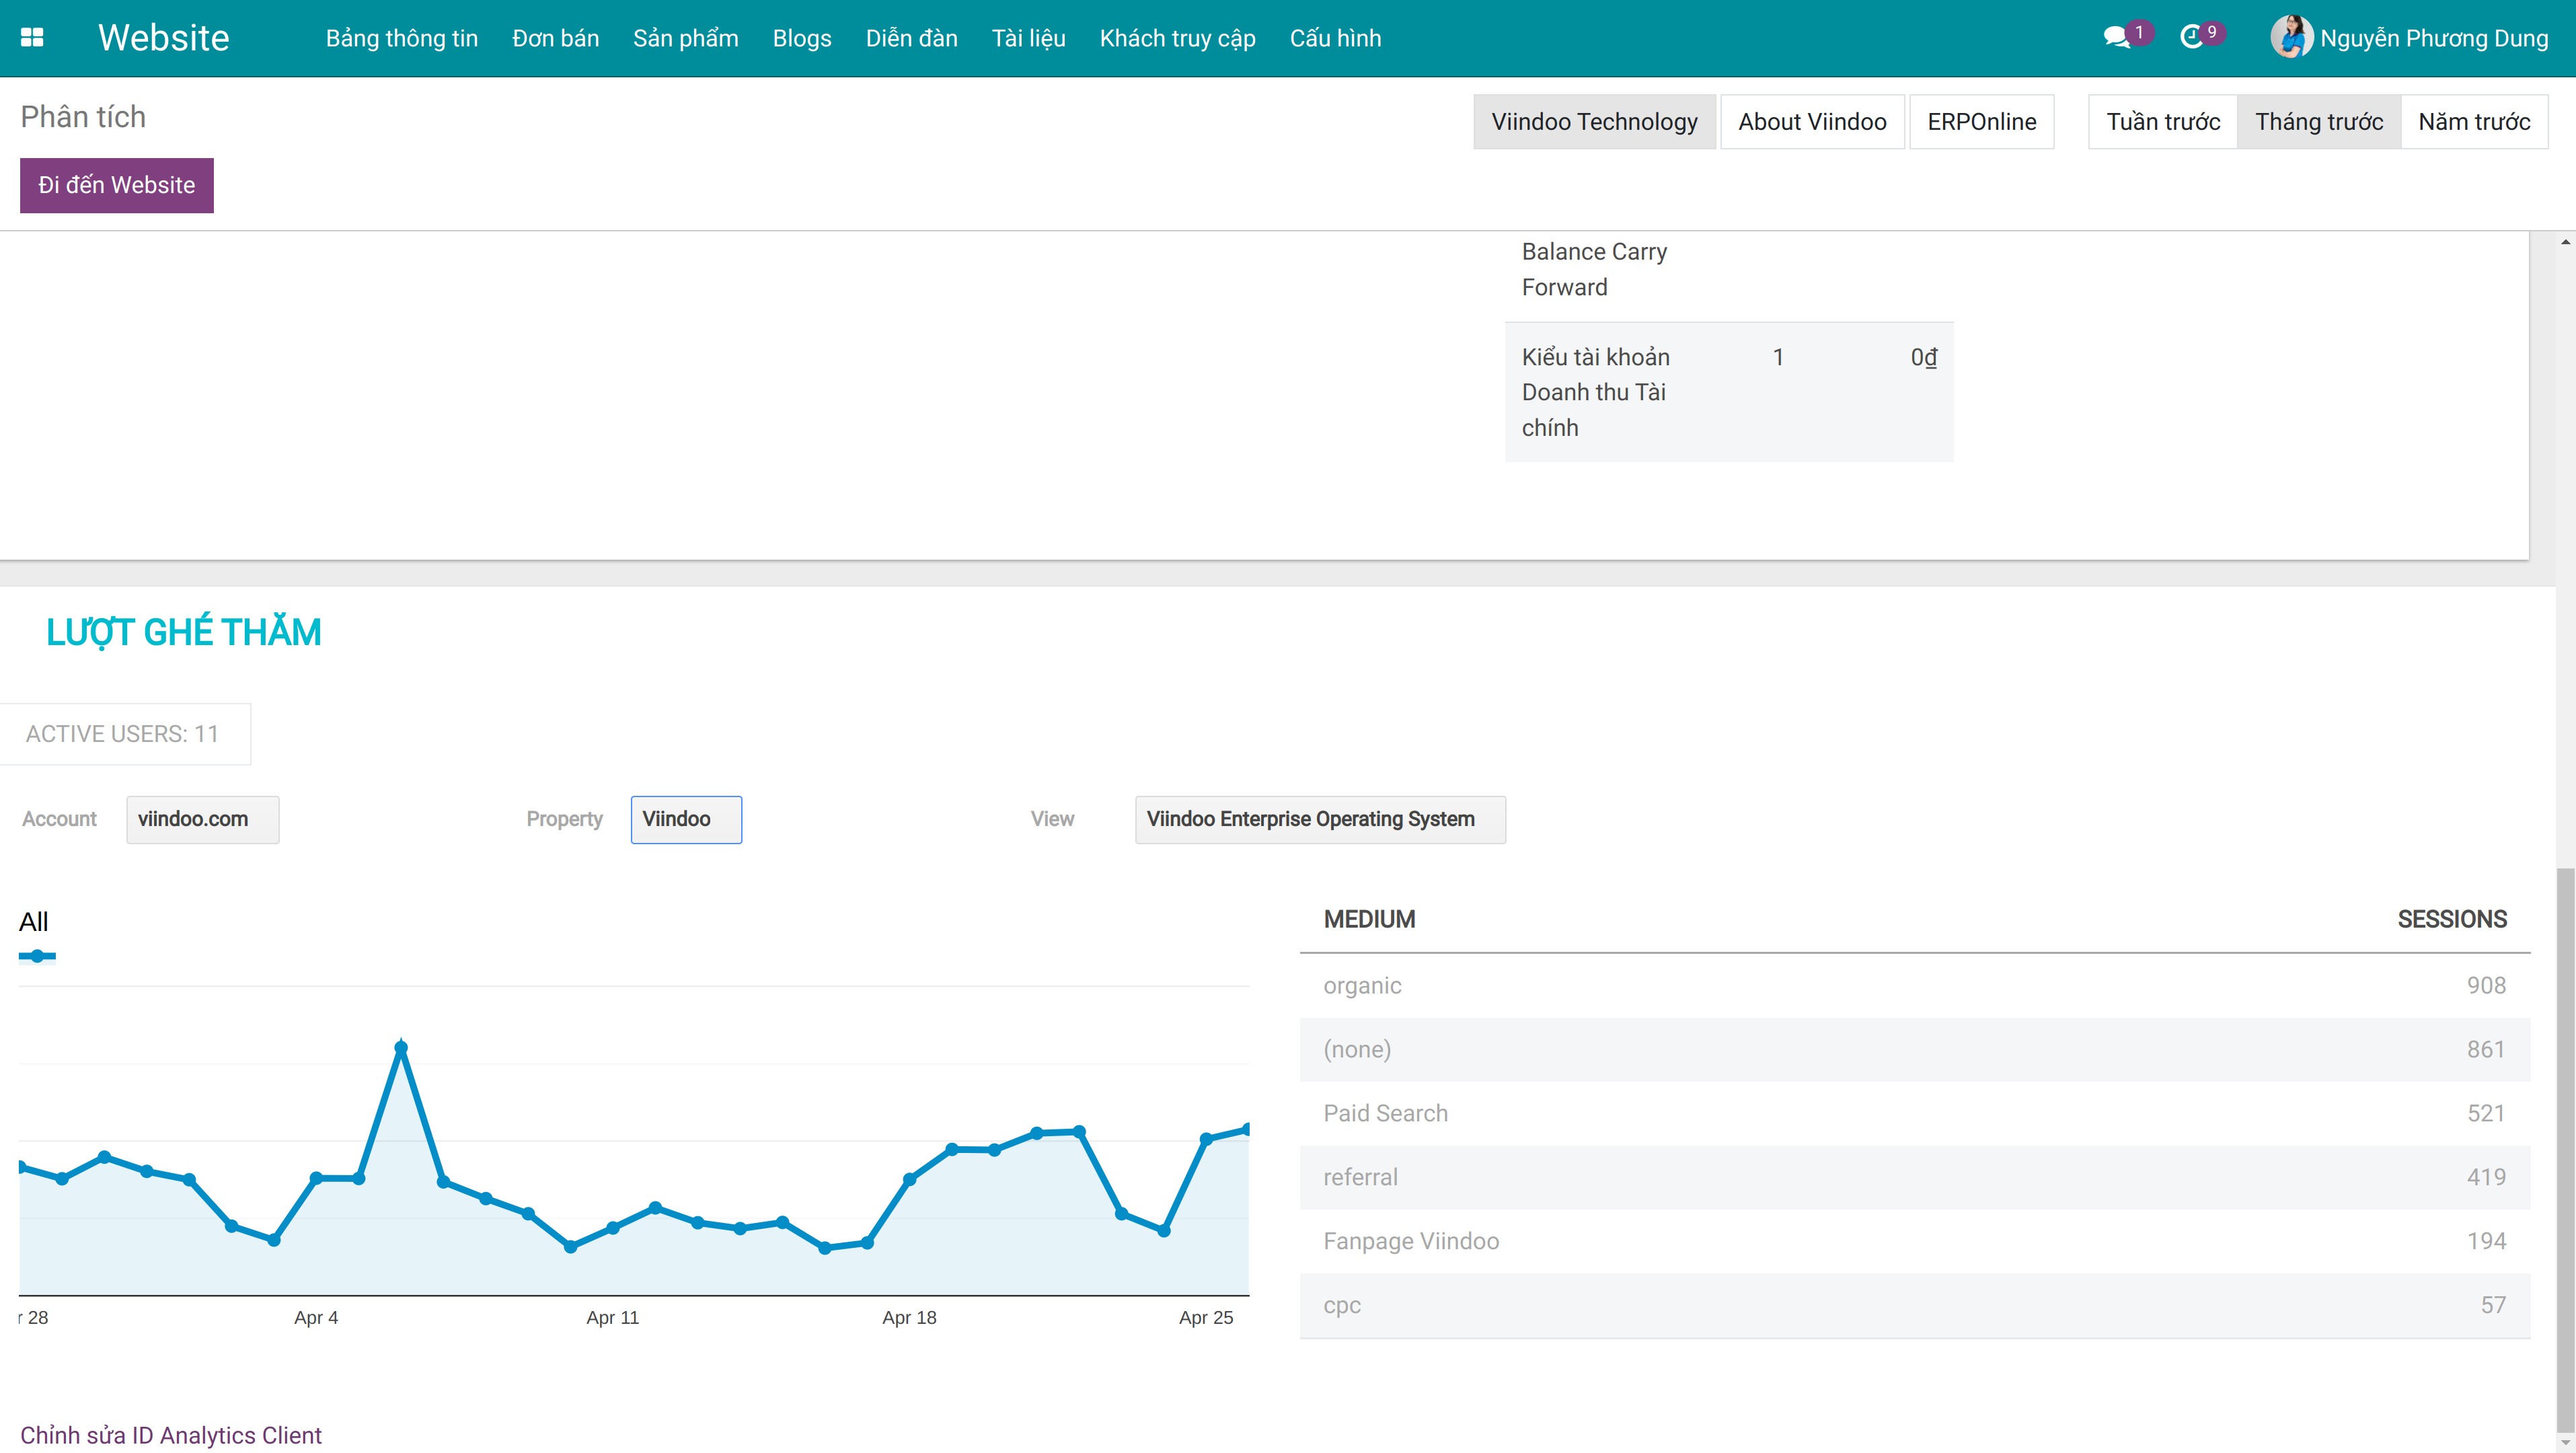The width and height of the screenshot is (2576, 1453).
Task: Open the Khách truy cập menu
Action: click(x=1177, y=38)
